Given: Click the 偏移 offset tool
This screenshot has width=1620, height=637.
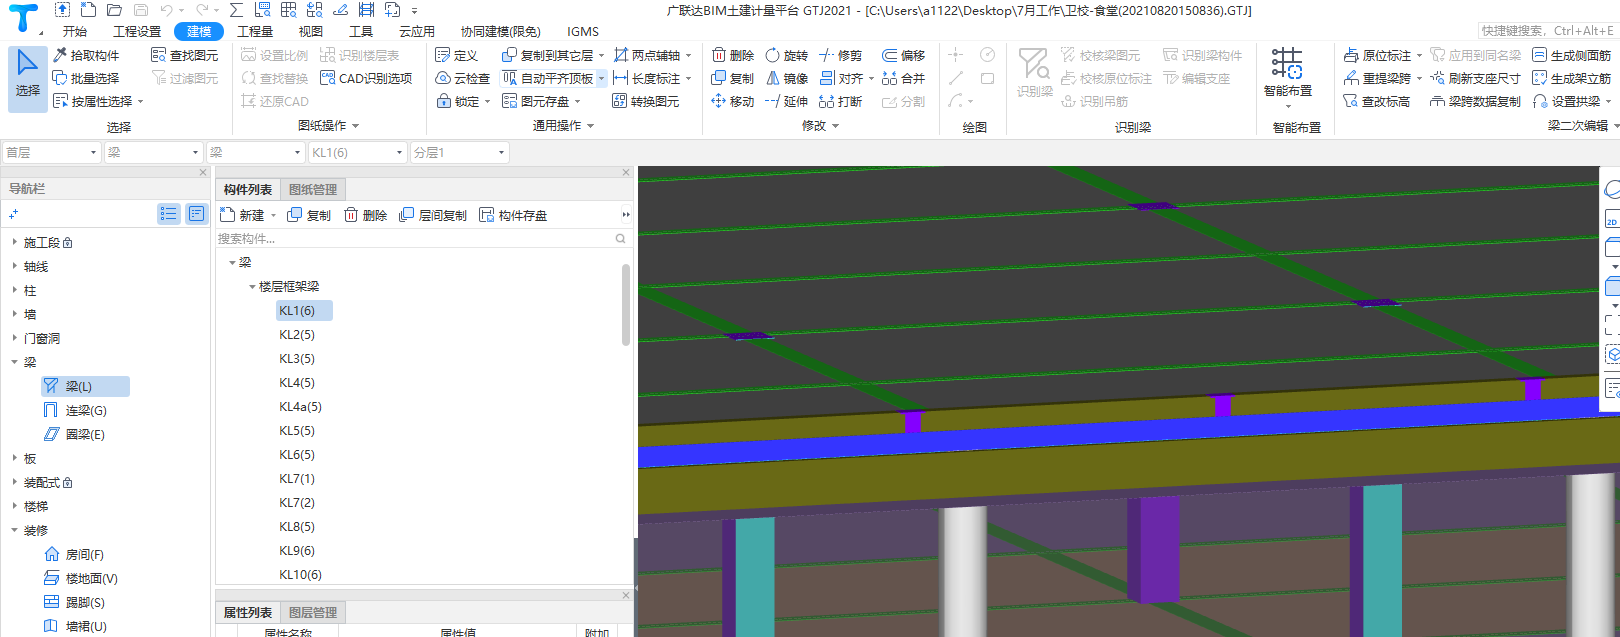Looking at the screenshot, I should (904, 55).
